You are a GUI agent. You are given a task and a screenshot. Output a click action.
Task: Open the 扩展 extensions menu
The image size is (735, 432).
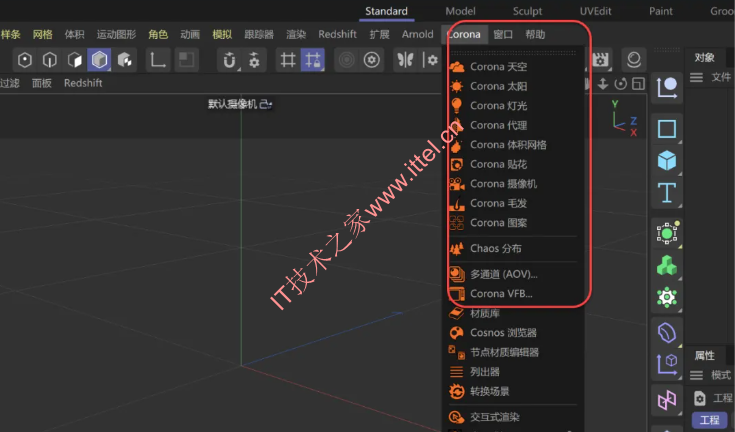[x=379, y=34]
